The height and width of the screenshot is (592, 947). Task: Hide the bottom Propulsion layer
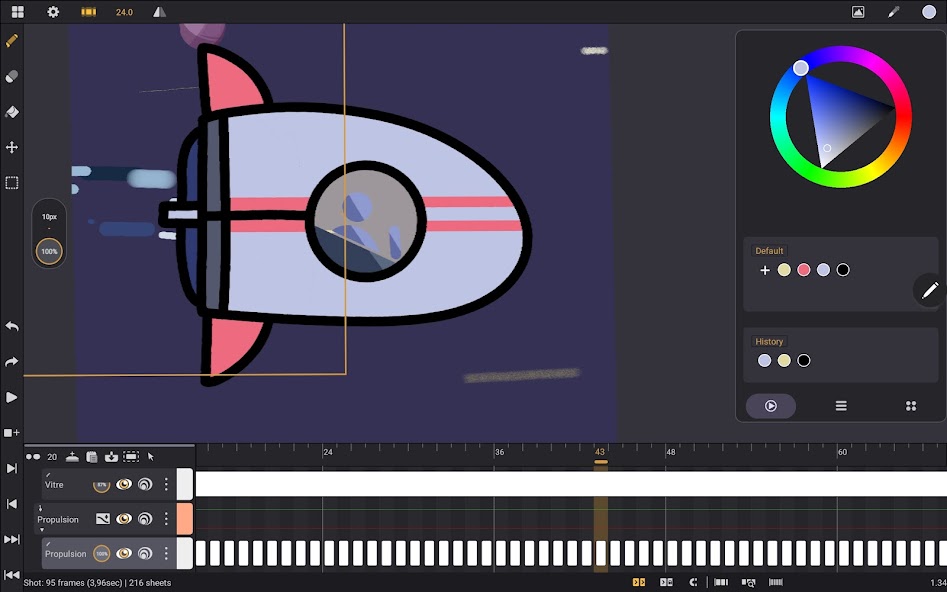(x=124, y=553)
